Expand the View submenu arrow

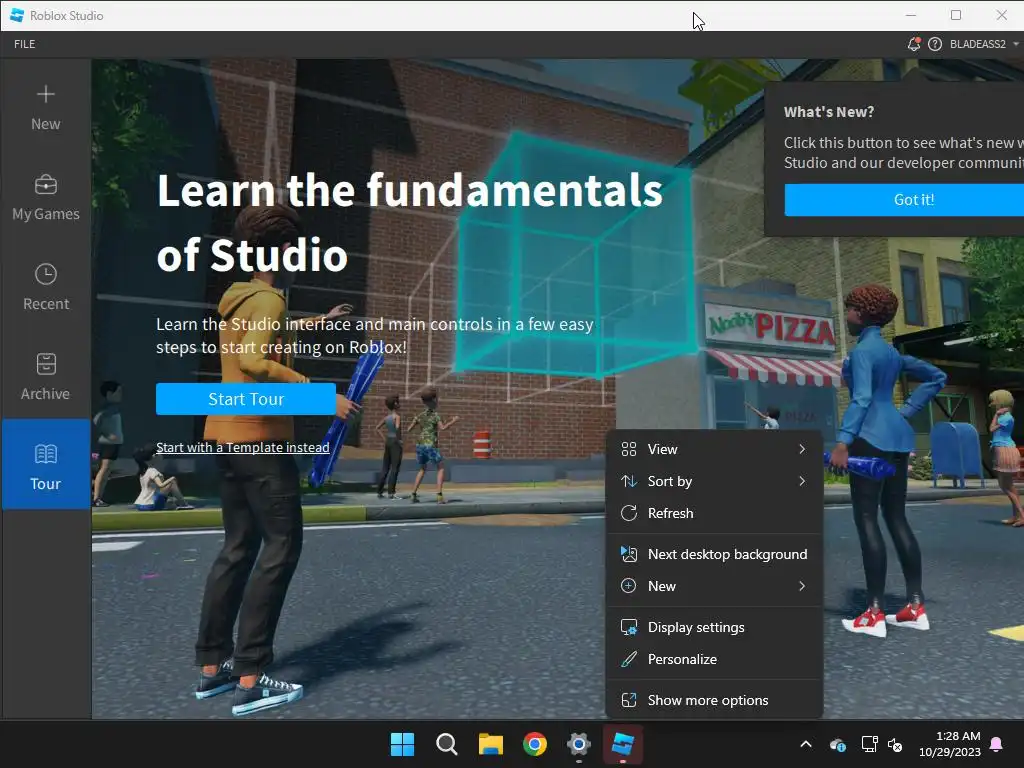pos(802,449)
